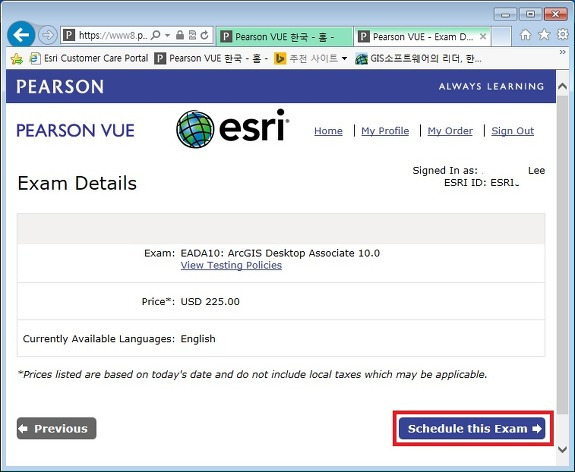Click the Pearson VUE logo
The image size is (575, 472).
click(x=76, y=131)
